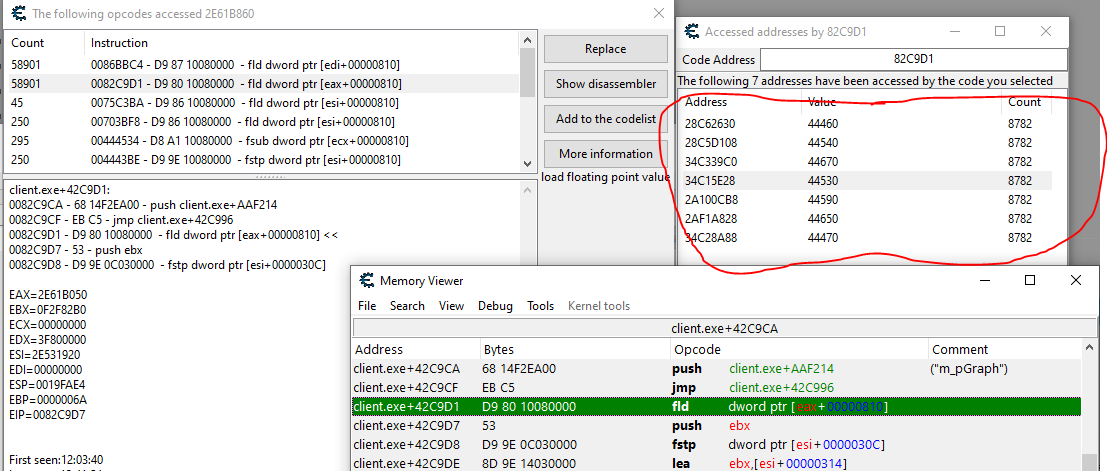Click the Replace button
Screen dimensions: 1107x471
point(605,49)
